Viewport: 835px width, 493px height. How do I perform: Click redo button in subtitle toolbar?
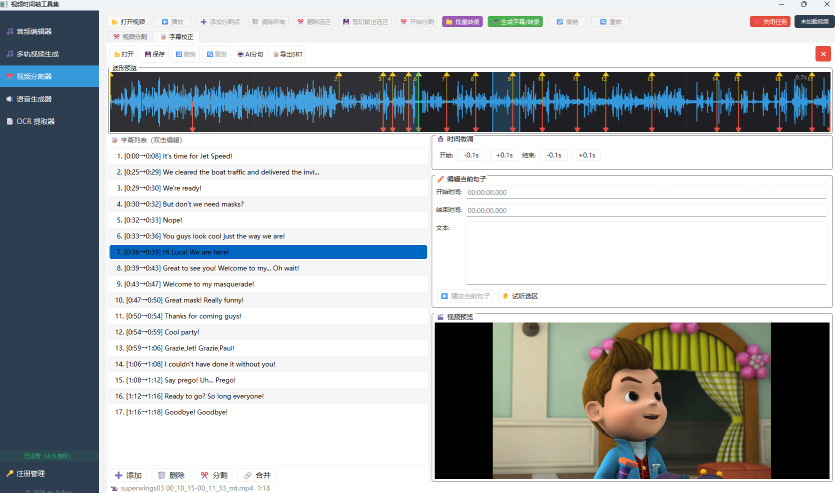pyautogui.click(x=216, y=54)
